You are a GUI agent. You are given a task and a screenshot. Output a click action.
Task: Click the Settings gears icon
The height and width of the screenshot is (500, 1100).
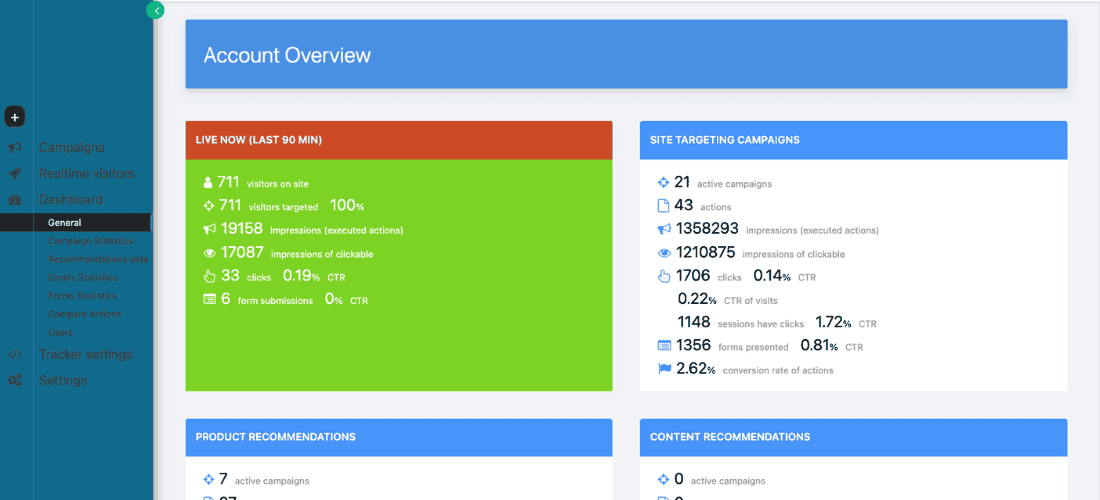coord(15,381)
